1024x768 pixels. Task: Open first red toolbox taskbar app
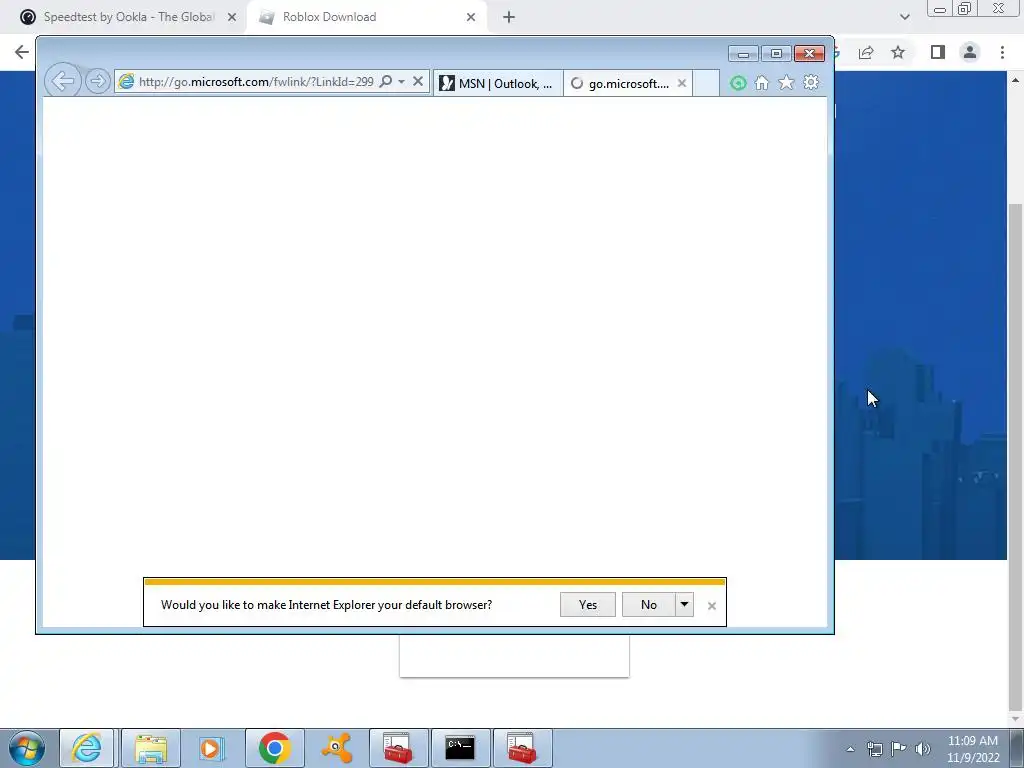(x=398, y=748)
